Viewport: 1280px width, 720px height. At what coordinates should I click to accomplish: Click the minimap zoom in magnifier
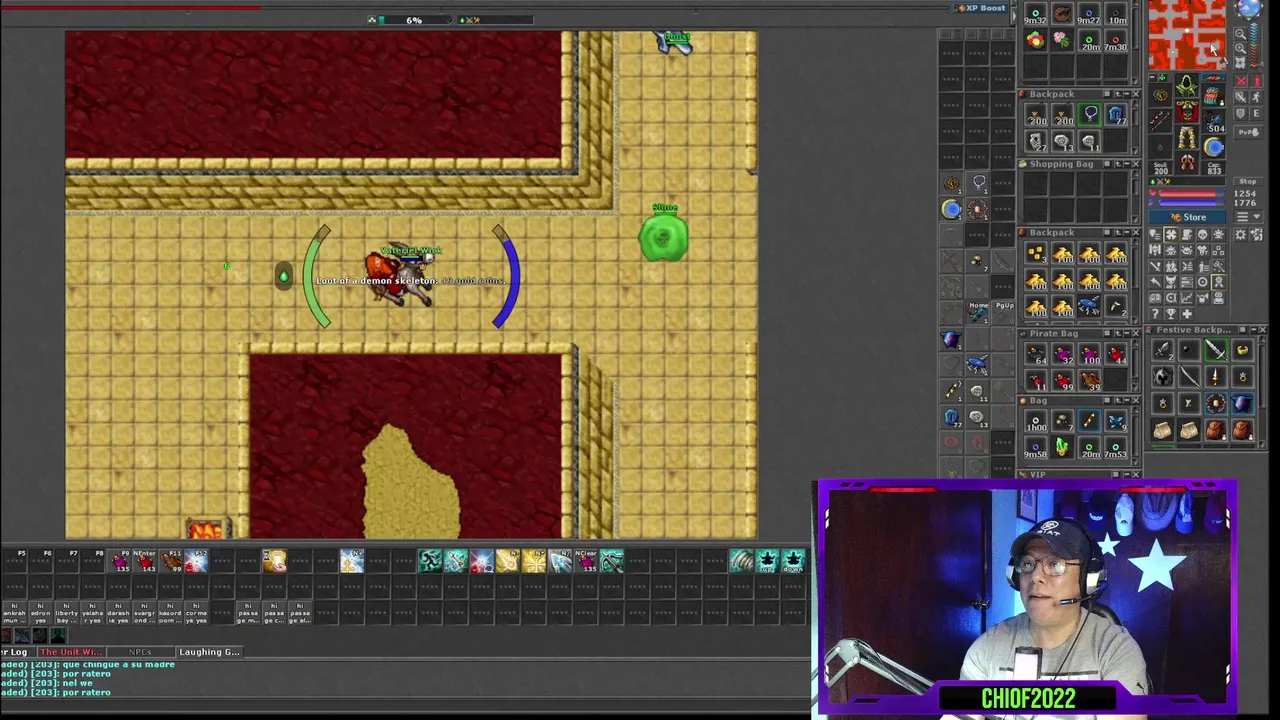(x=1240, y=48)
